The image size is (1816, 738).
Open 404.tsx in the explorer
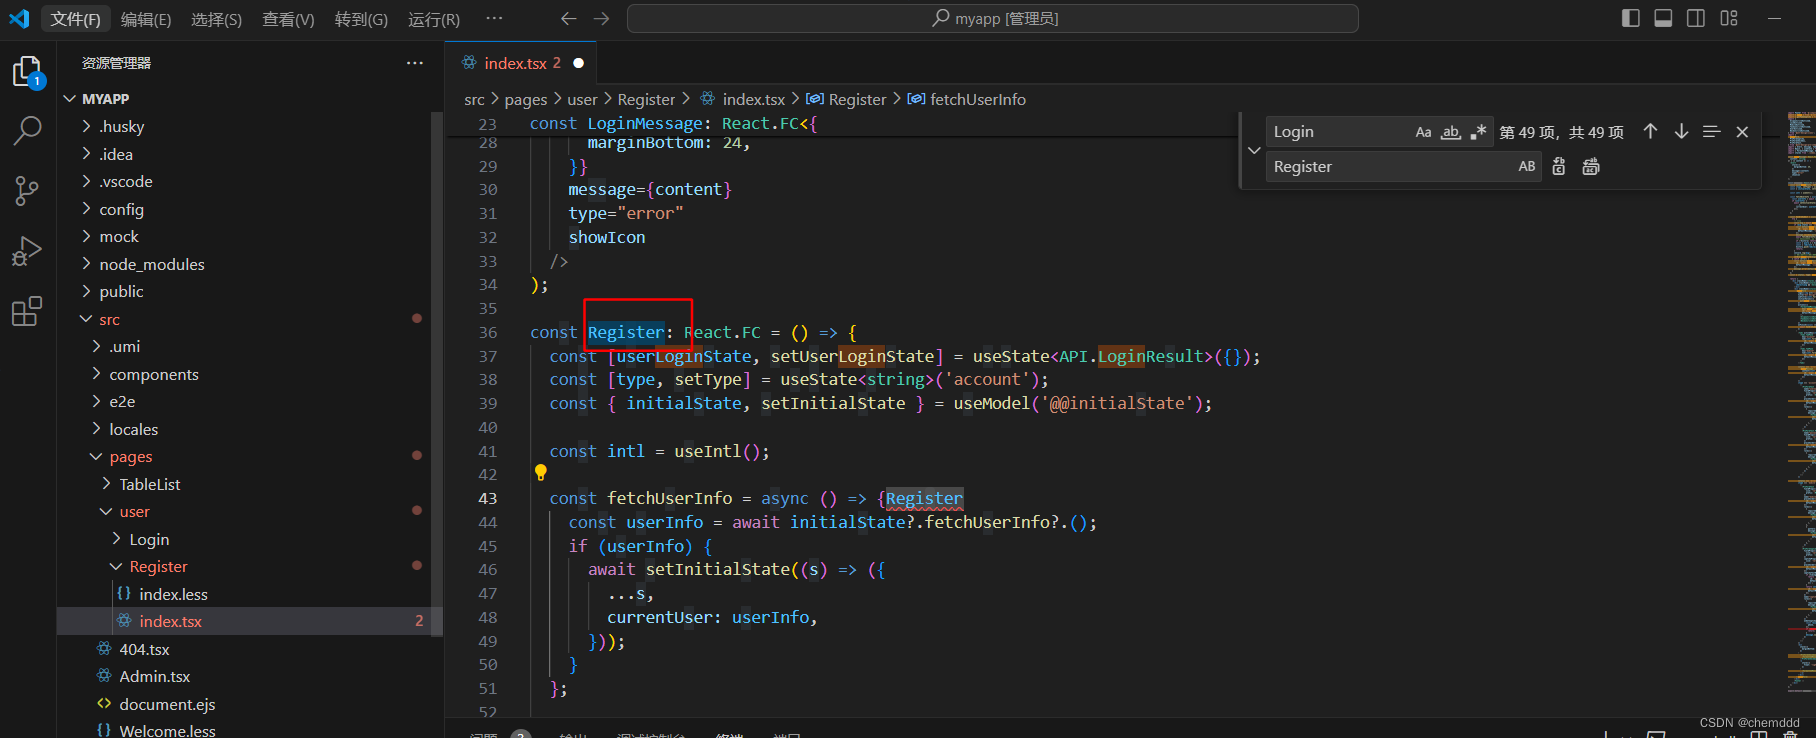[250, 649]
